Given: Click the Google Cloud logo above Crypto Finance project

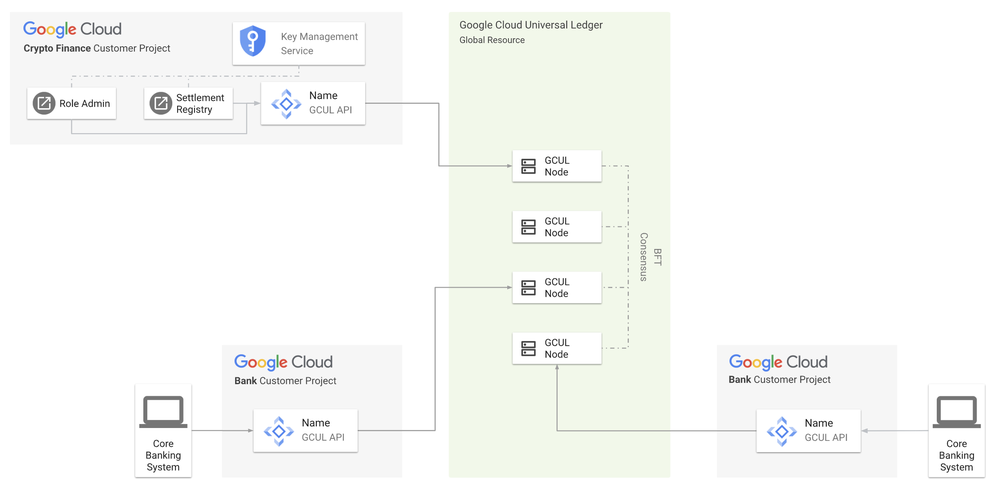Looking at the screenshot, I should (72, 29).
